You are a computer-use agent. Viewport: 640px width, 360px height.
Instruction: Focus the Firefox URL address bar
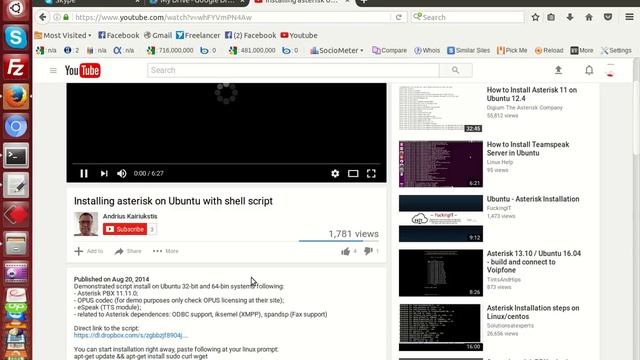(x=231, y=17)
